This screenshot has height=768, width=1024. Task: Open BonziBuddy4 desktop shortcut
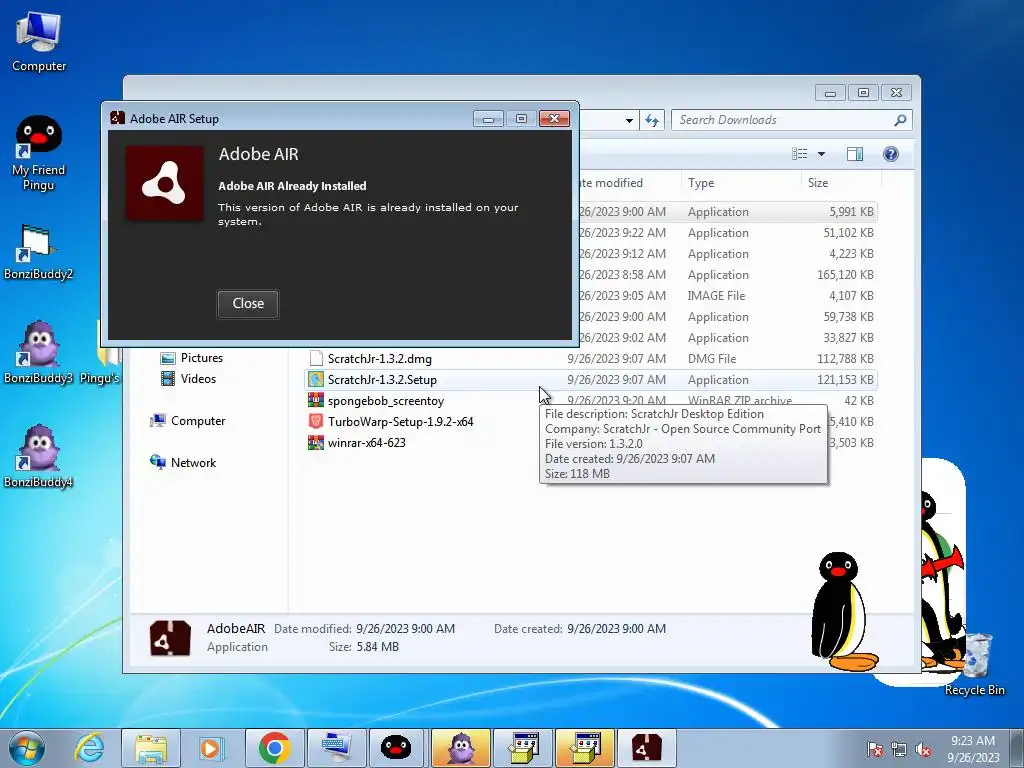click(39, 457)
